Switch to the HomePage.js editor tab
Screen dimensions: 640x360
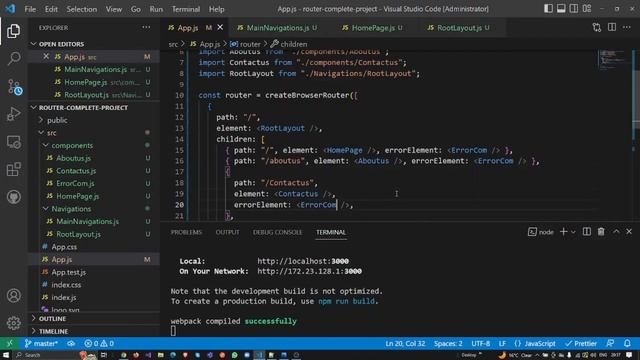point(373,28)
